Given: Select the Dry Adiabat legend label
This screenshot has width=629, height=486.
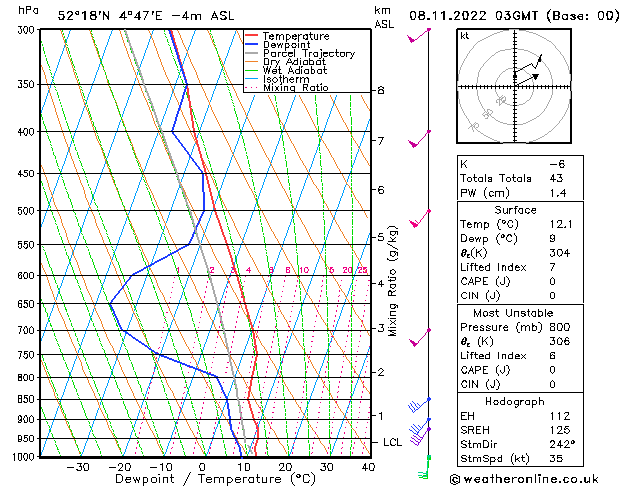Looking at the screenshot, I should pyautogui.click(x=294, y=62).
